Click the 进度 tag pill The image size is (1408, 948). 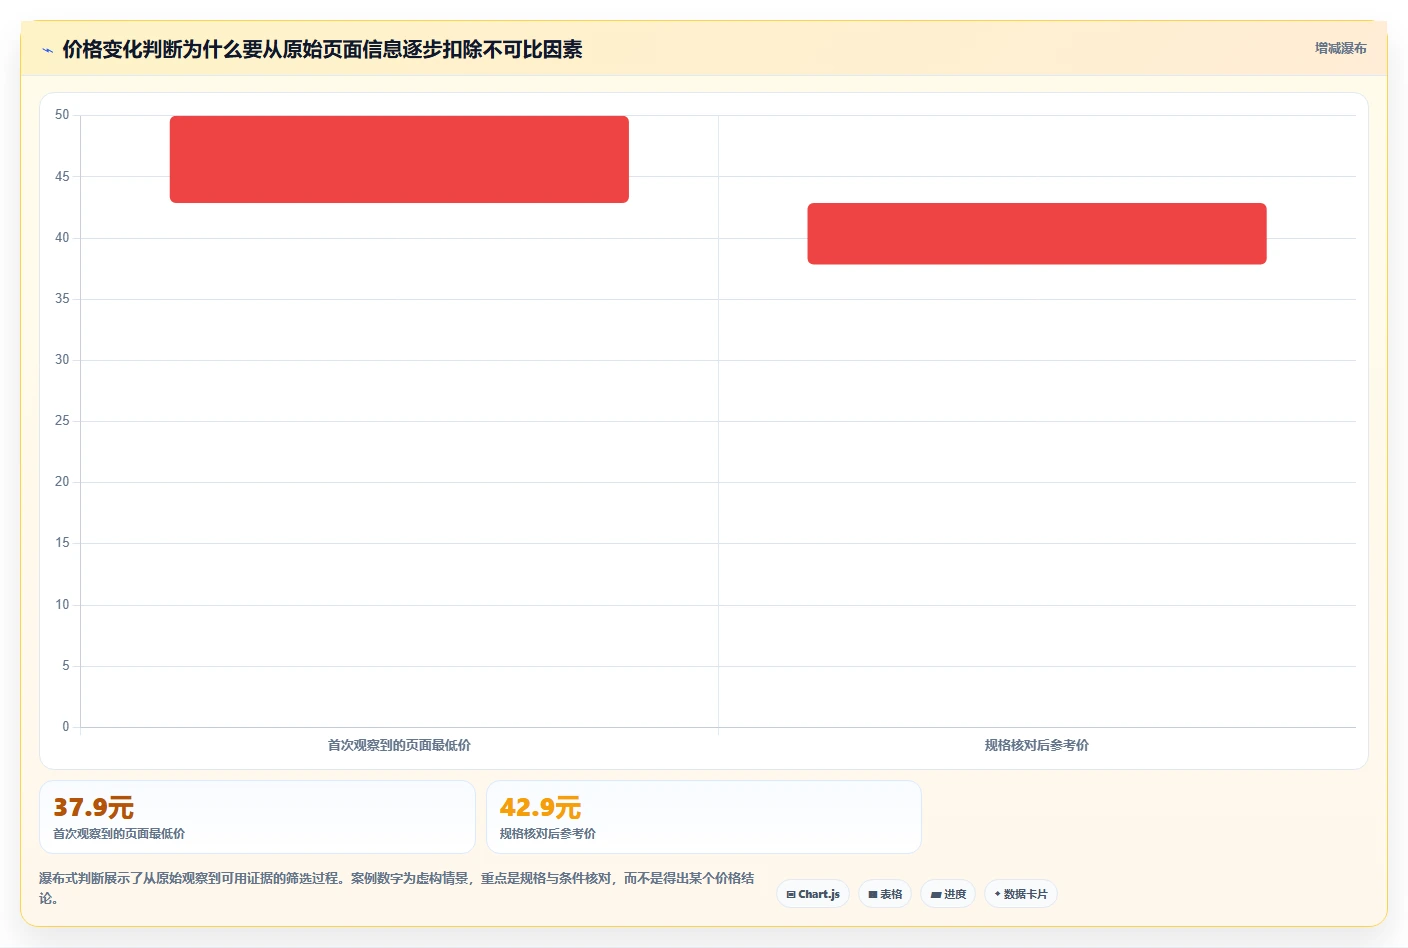(x=948, y=894)
